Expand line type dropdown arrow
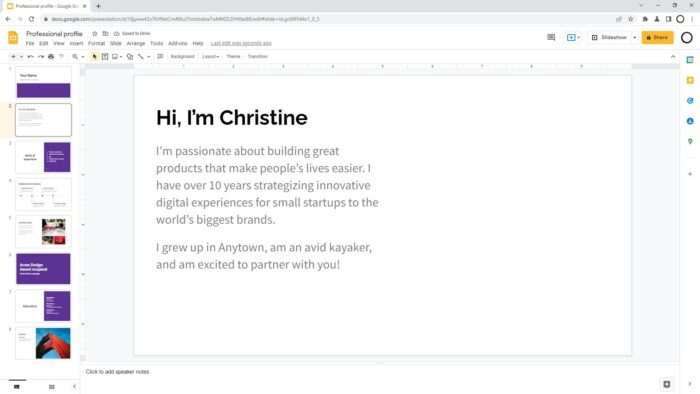 (148, 57)
